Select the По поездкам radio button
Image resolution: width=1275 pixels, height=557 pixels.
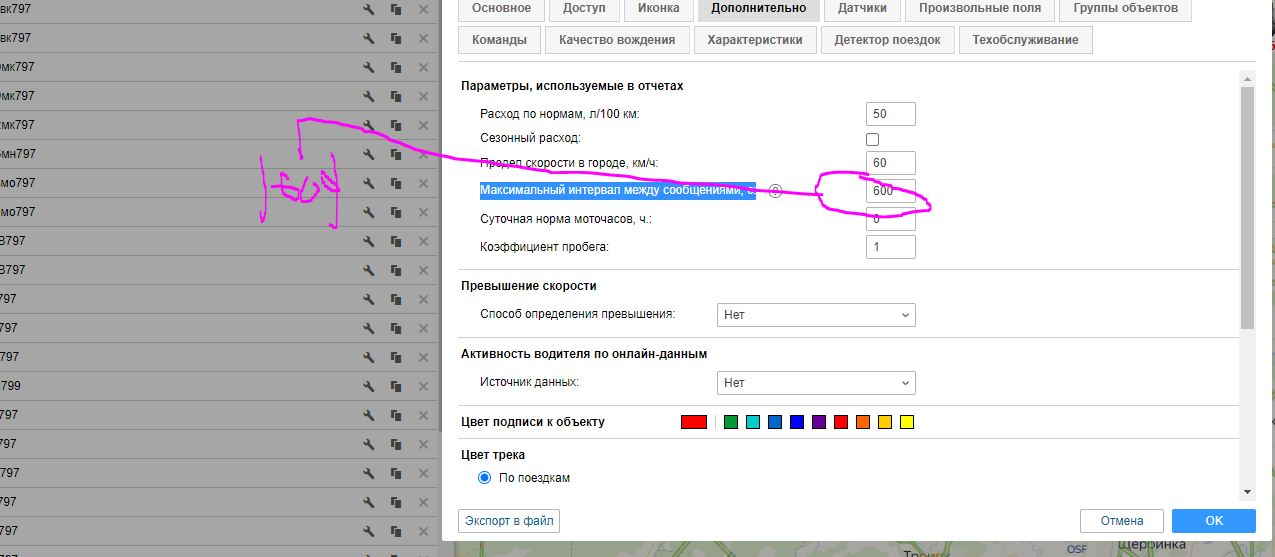point(485,478)
